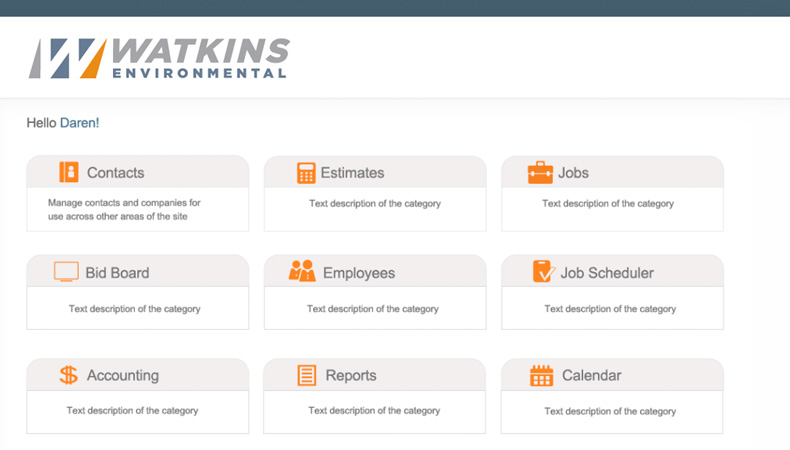The image size is (790, 450).
Task: Click the Calendar grid icon
Action: 542,376
